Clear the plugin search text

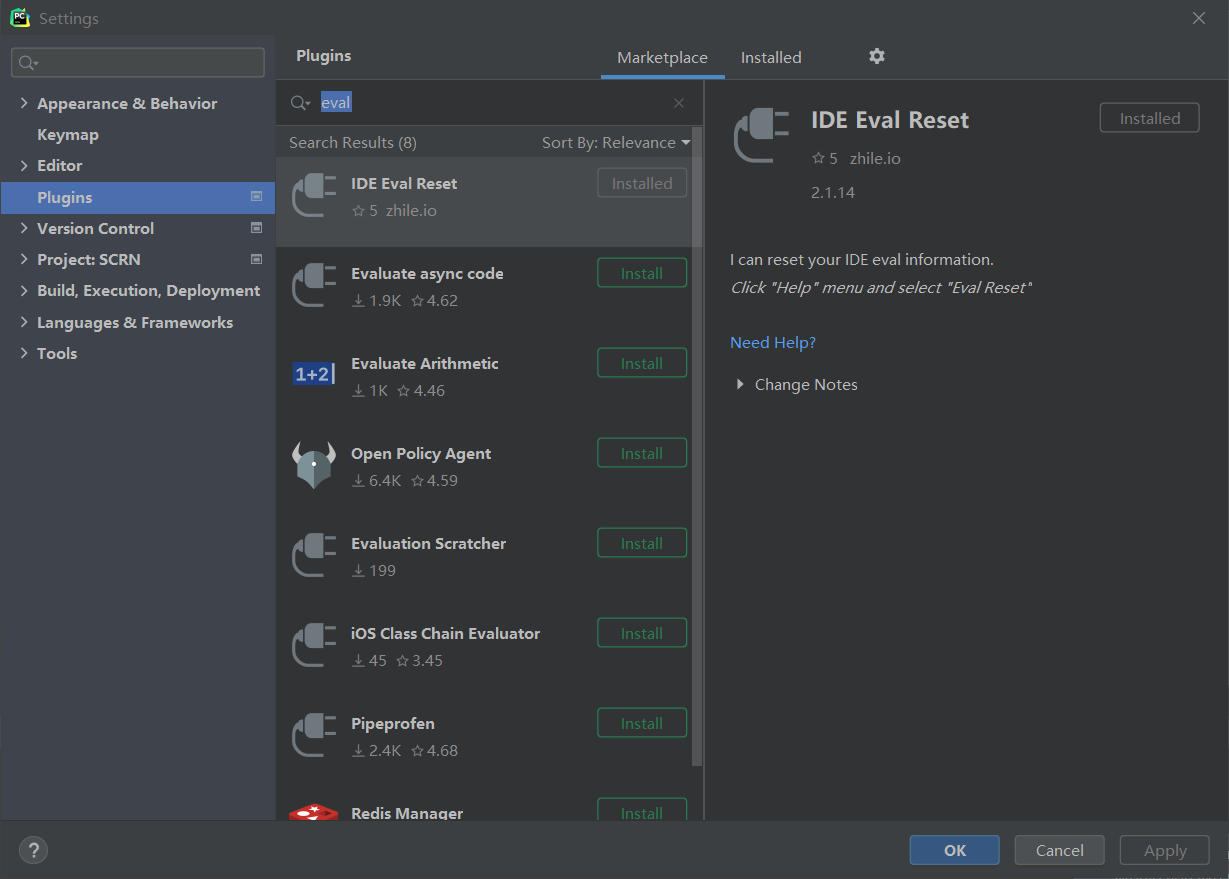[679, 103]
